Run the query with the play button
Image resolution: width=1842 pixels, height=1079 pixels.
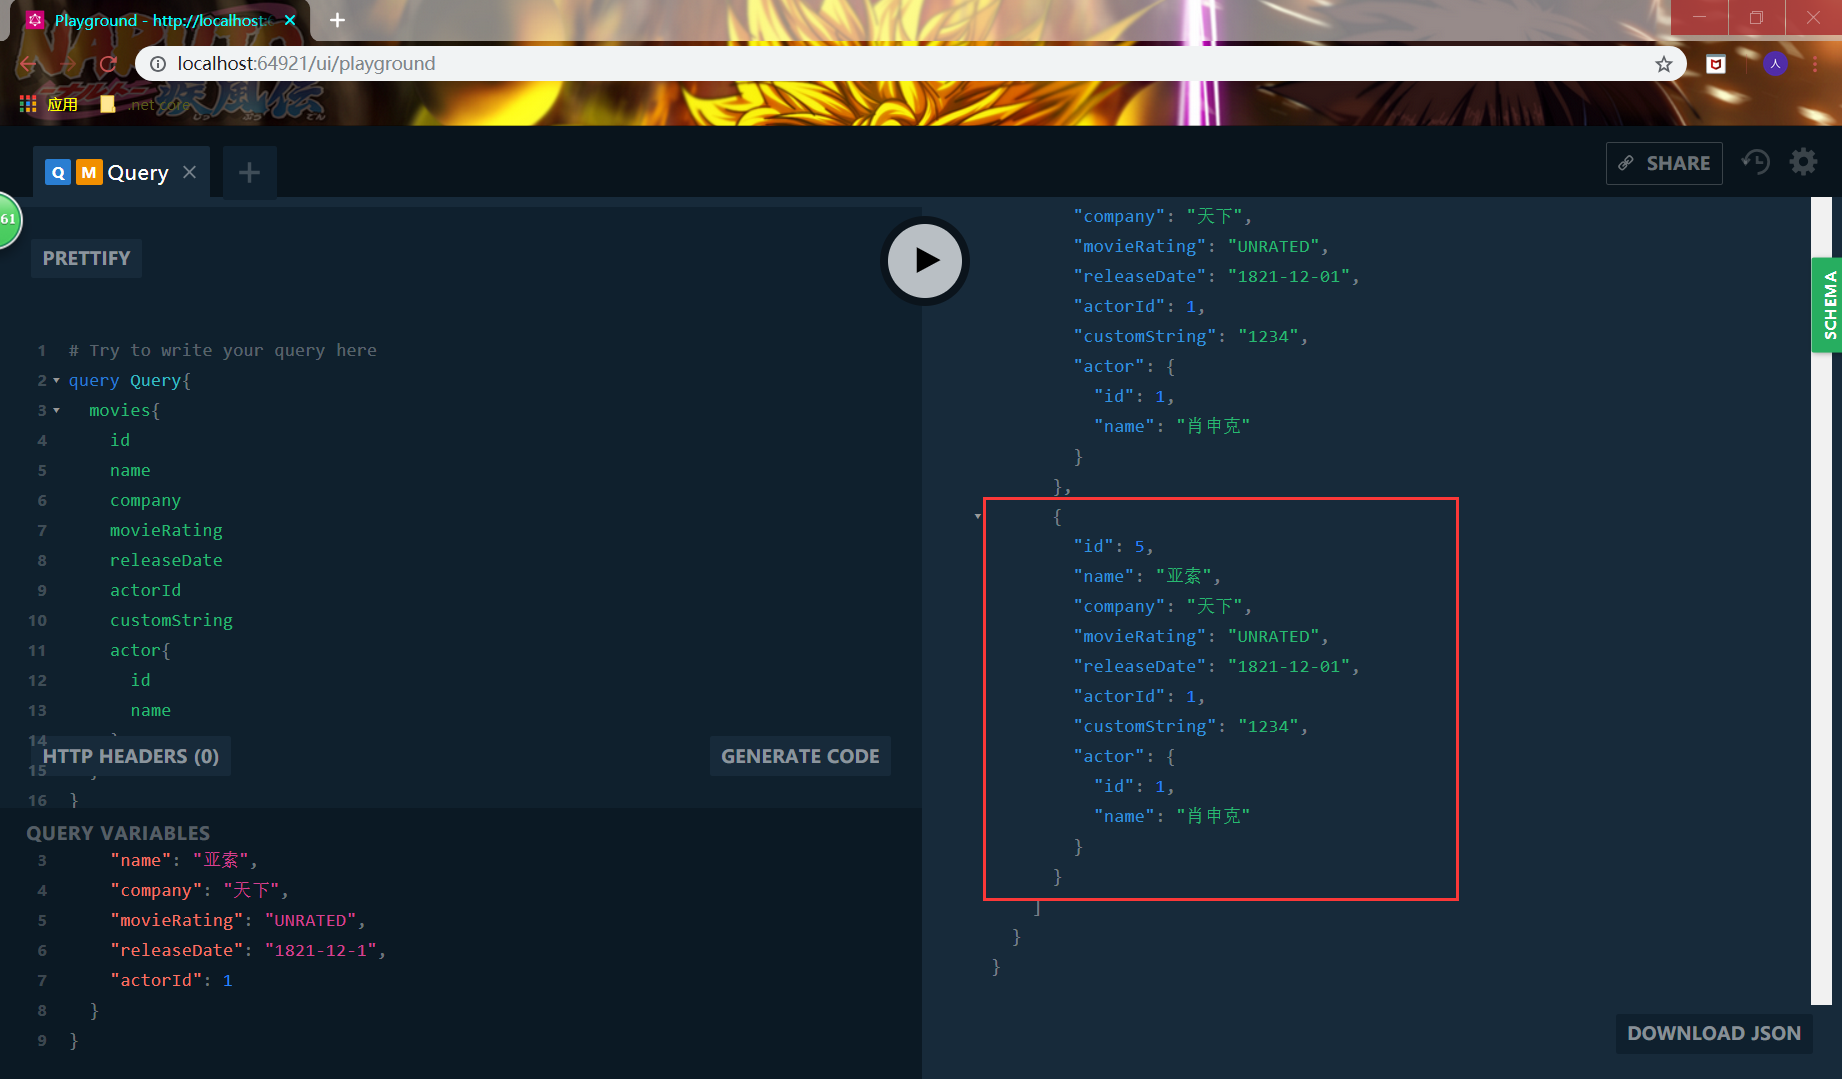925,261
